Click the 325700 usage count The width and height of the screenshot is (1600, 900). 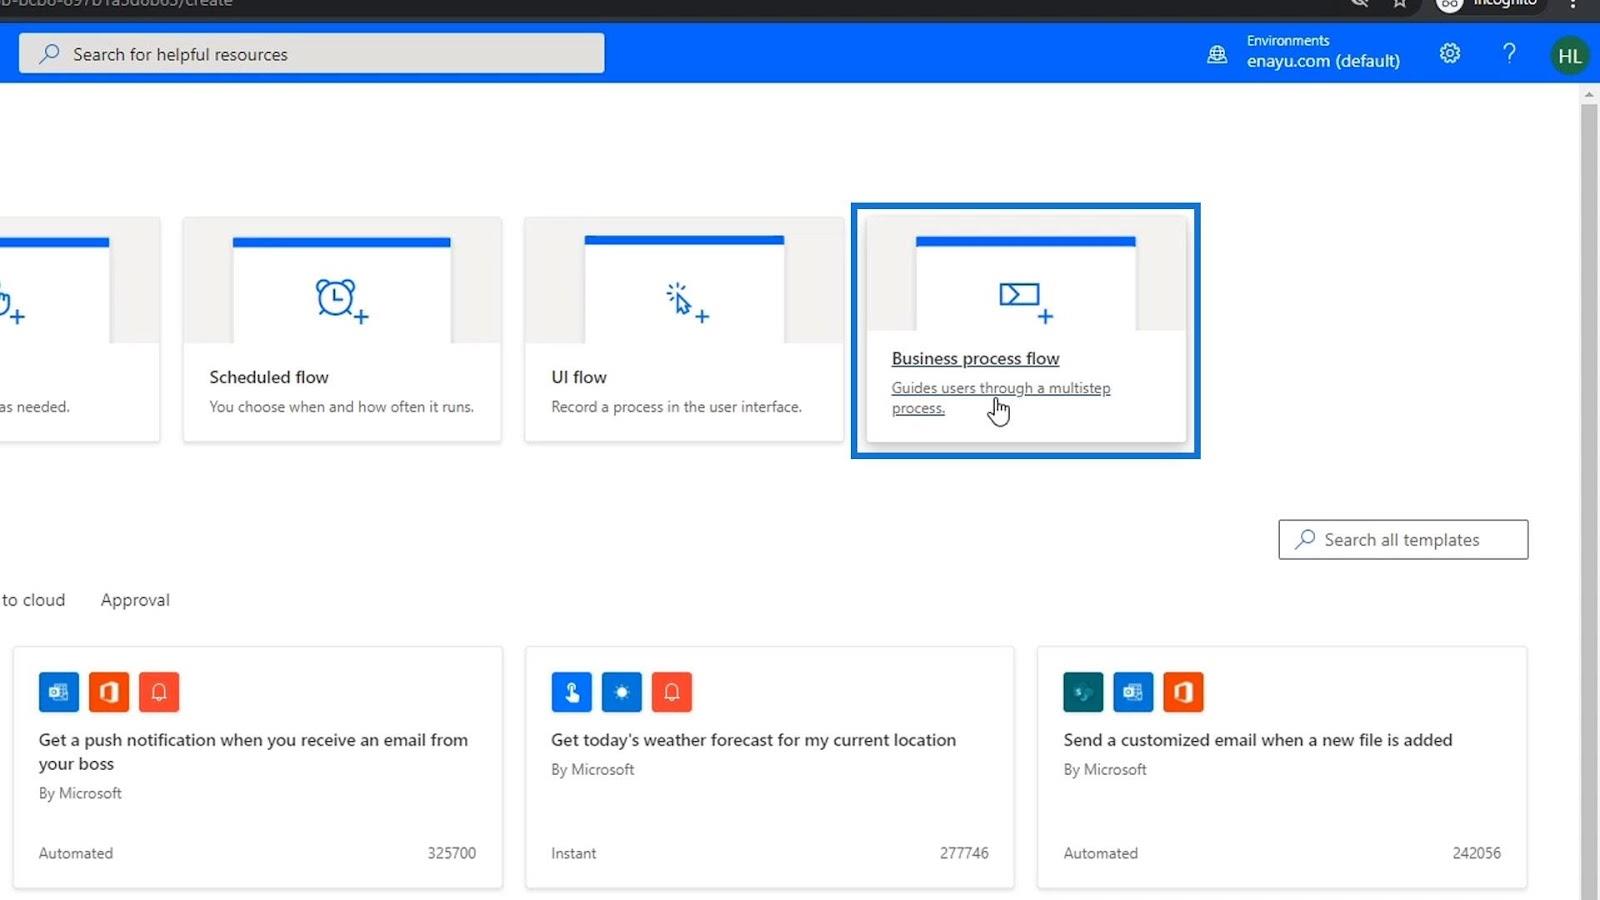452,853
